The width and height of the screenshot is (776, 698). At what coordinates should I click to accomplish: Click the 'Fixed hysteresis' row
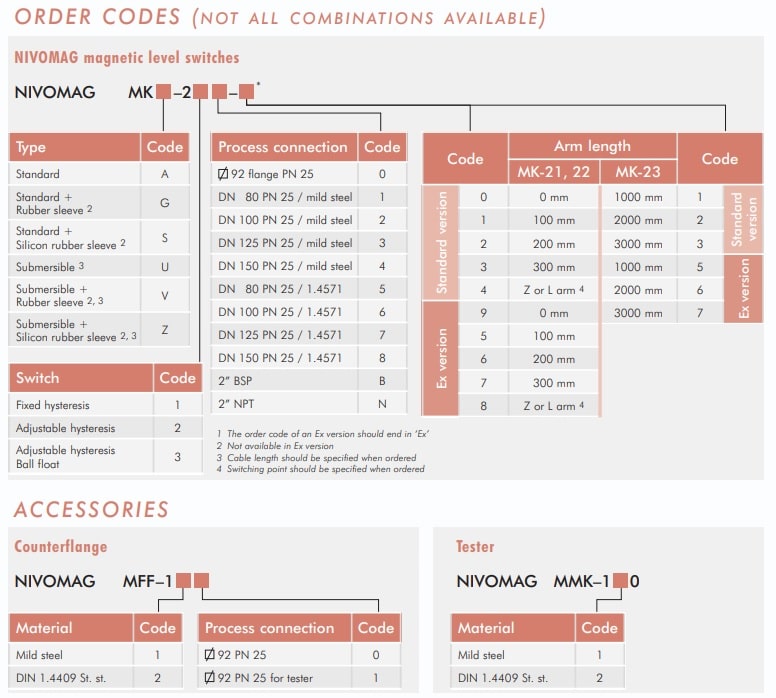105,405
